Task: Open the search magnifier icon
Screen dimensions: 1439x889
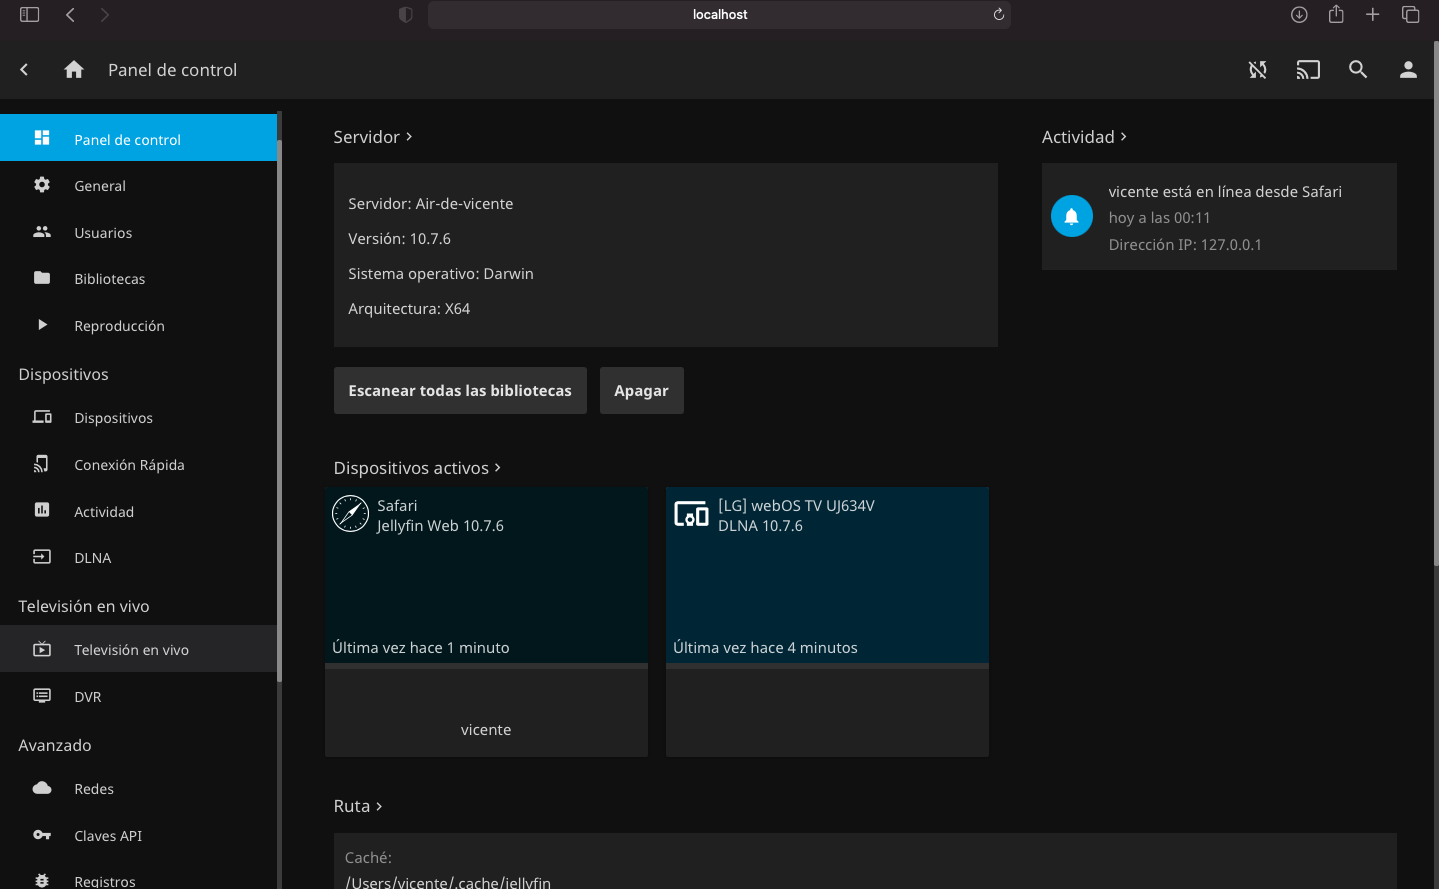Action: click(x=1358, y=70)
